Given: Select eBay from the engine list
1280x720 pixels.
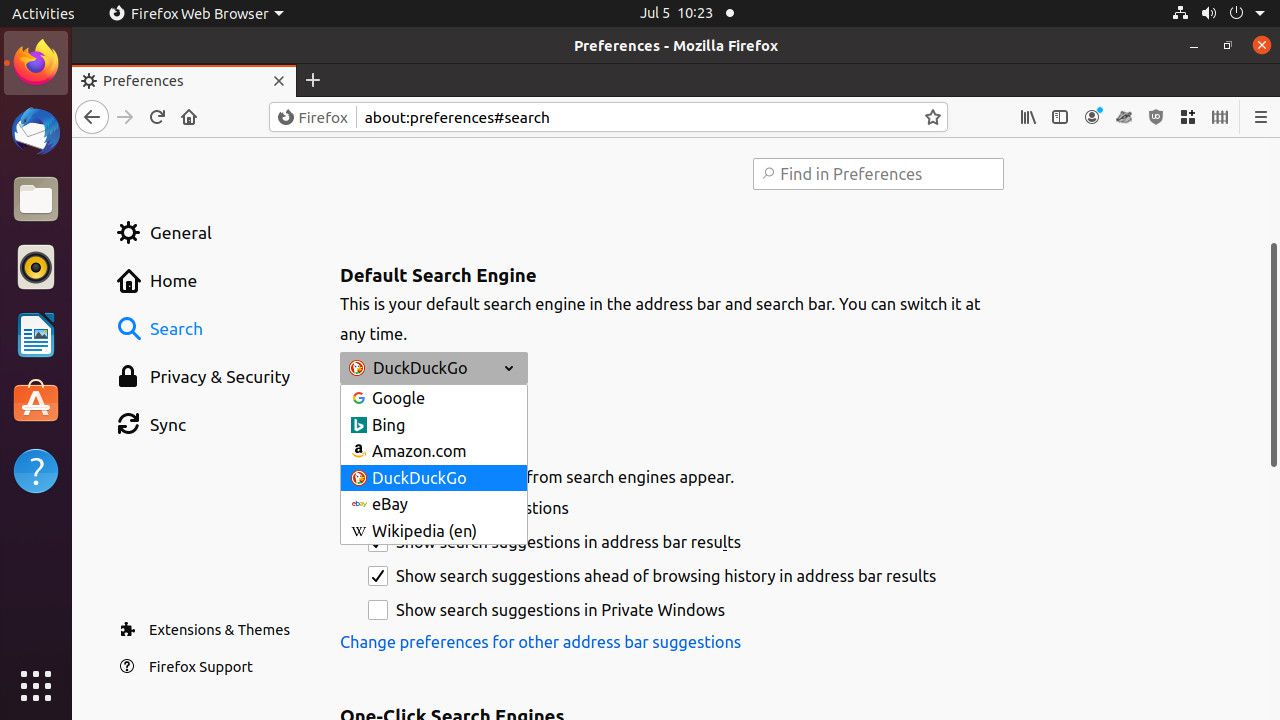Looking at the screenshot, I should tap(434, 504).
